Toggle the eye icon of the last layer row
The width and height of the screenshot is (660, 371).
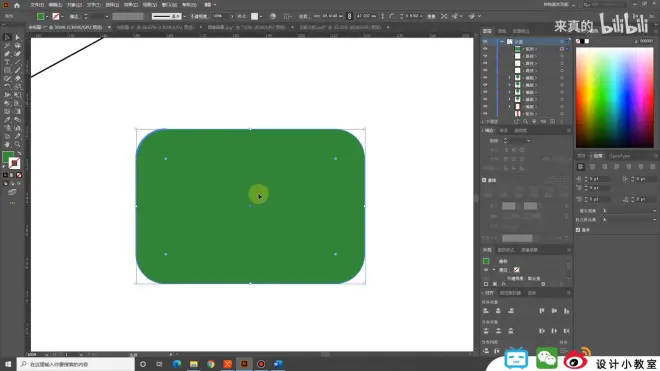pyautogui.click(x=485, y=114)
